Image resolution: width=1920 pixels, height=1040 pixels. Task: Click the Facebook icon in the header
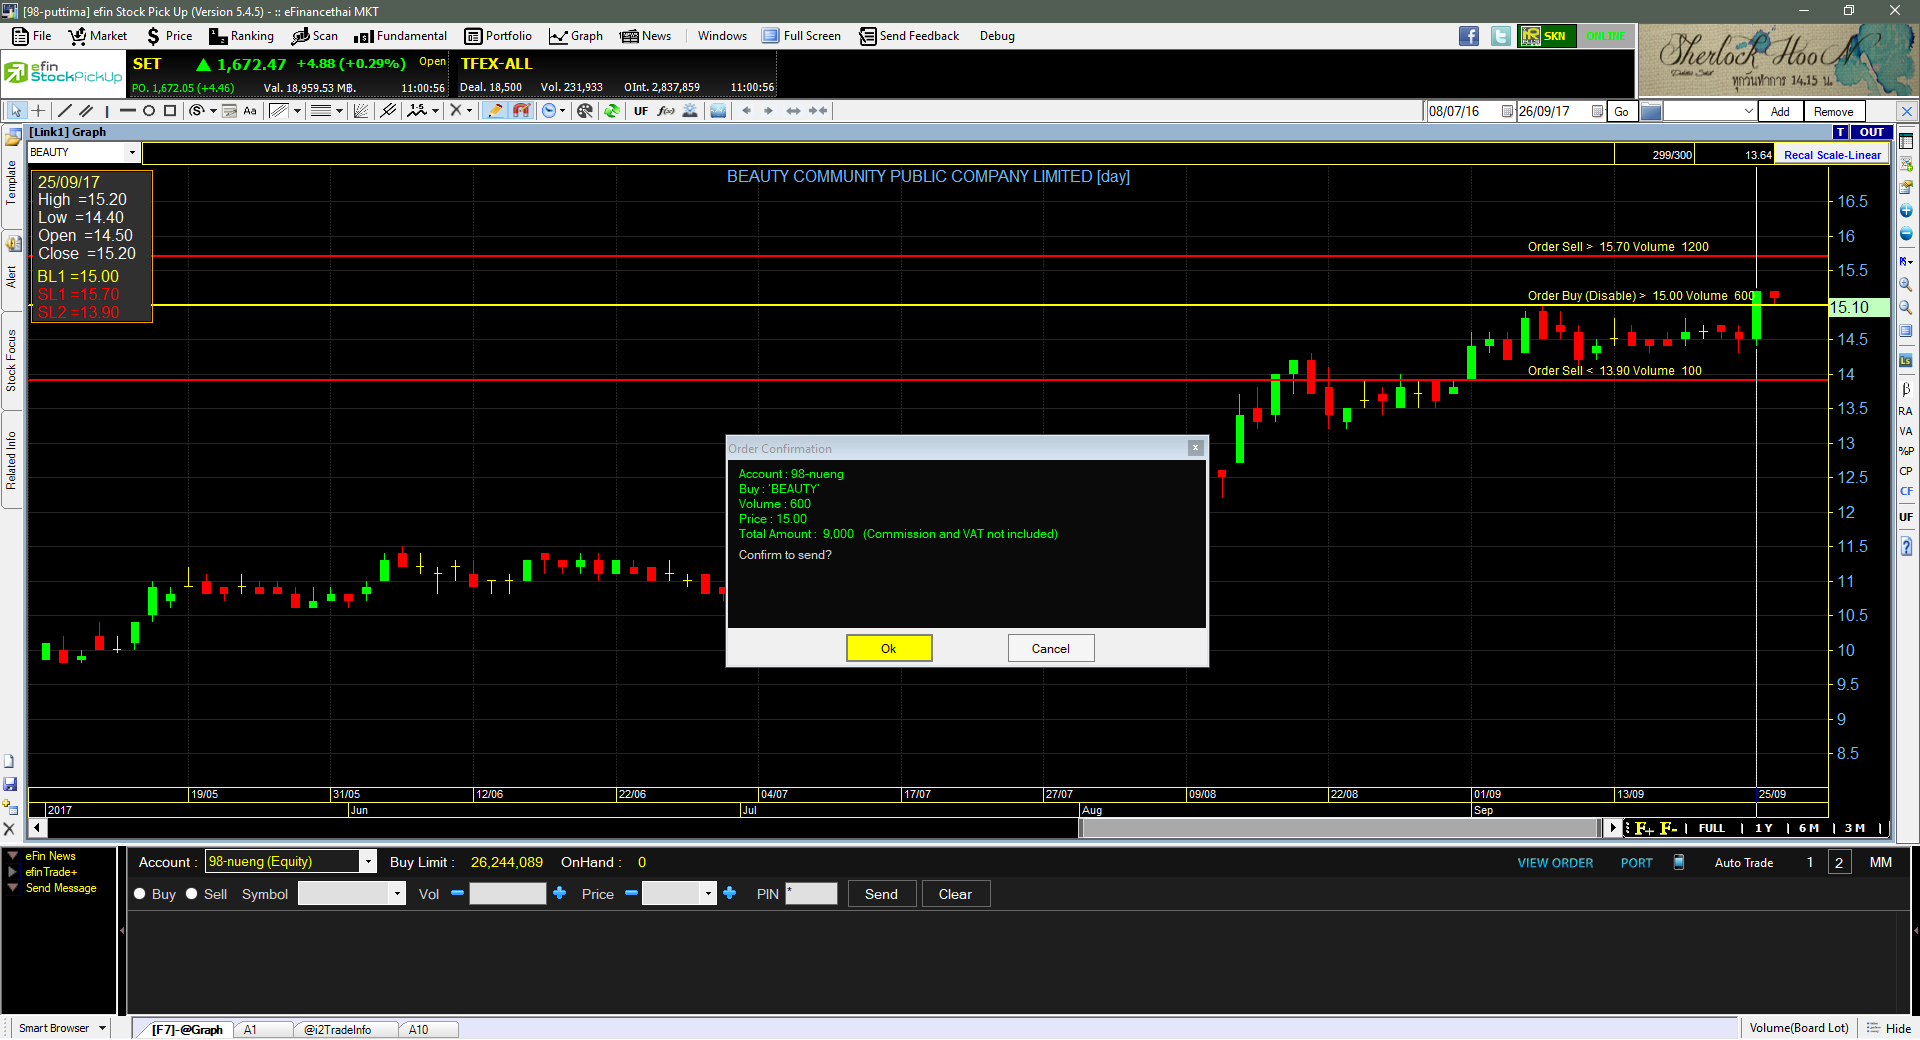1469,36
